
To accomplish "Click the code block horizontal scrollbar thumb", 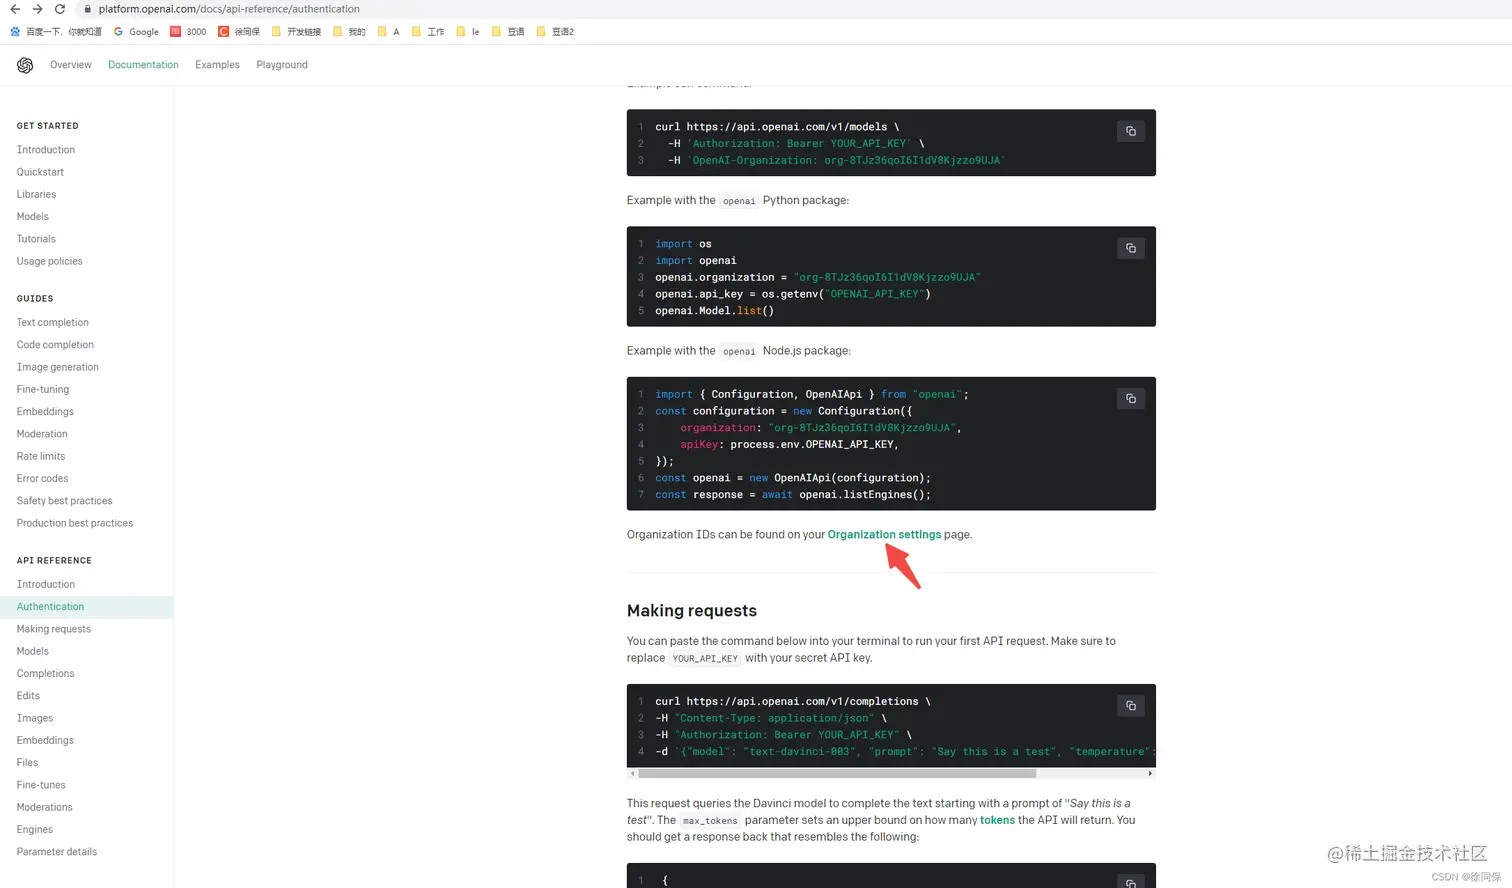I will (x=837, y=773).
